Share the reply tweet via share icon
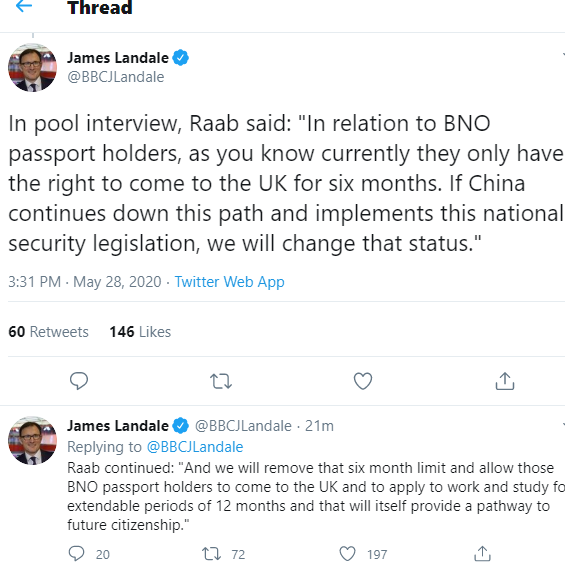This screenshot has height=565, width=565. coord(482,553)
